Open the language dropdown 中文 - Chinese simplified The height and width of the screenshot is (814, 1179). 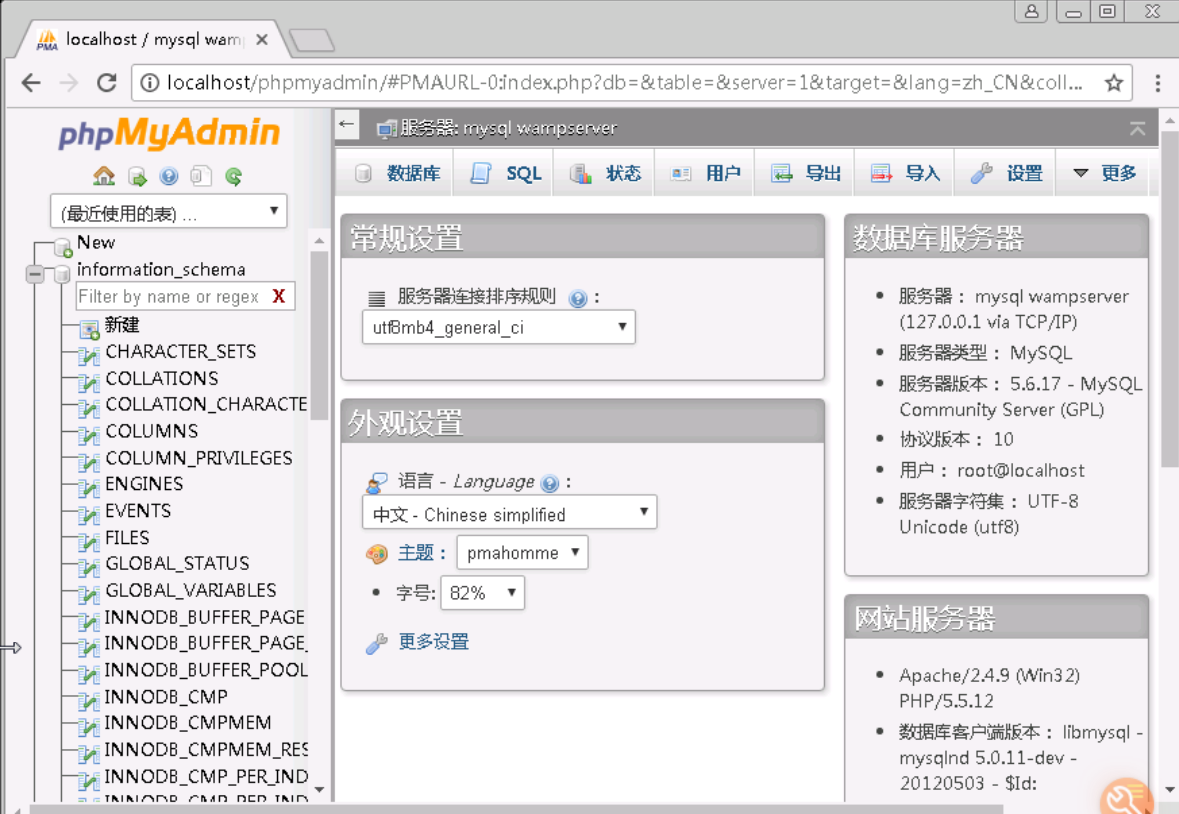point(509,513)
